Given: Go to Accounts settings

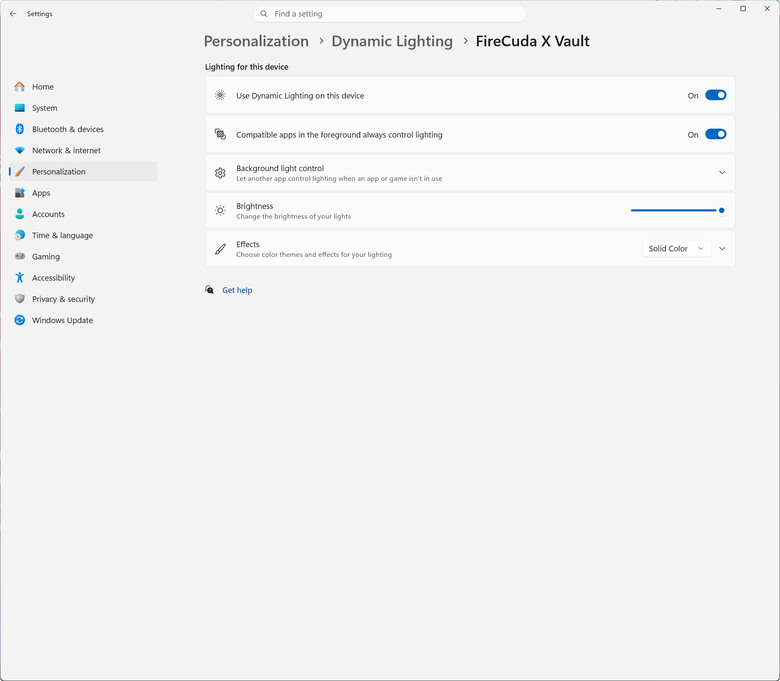Looking at the screenshot, I should pos(83,214).
